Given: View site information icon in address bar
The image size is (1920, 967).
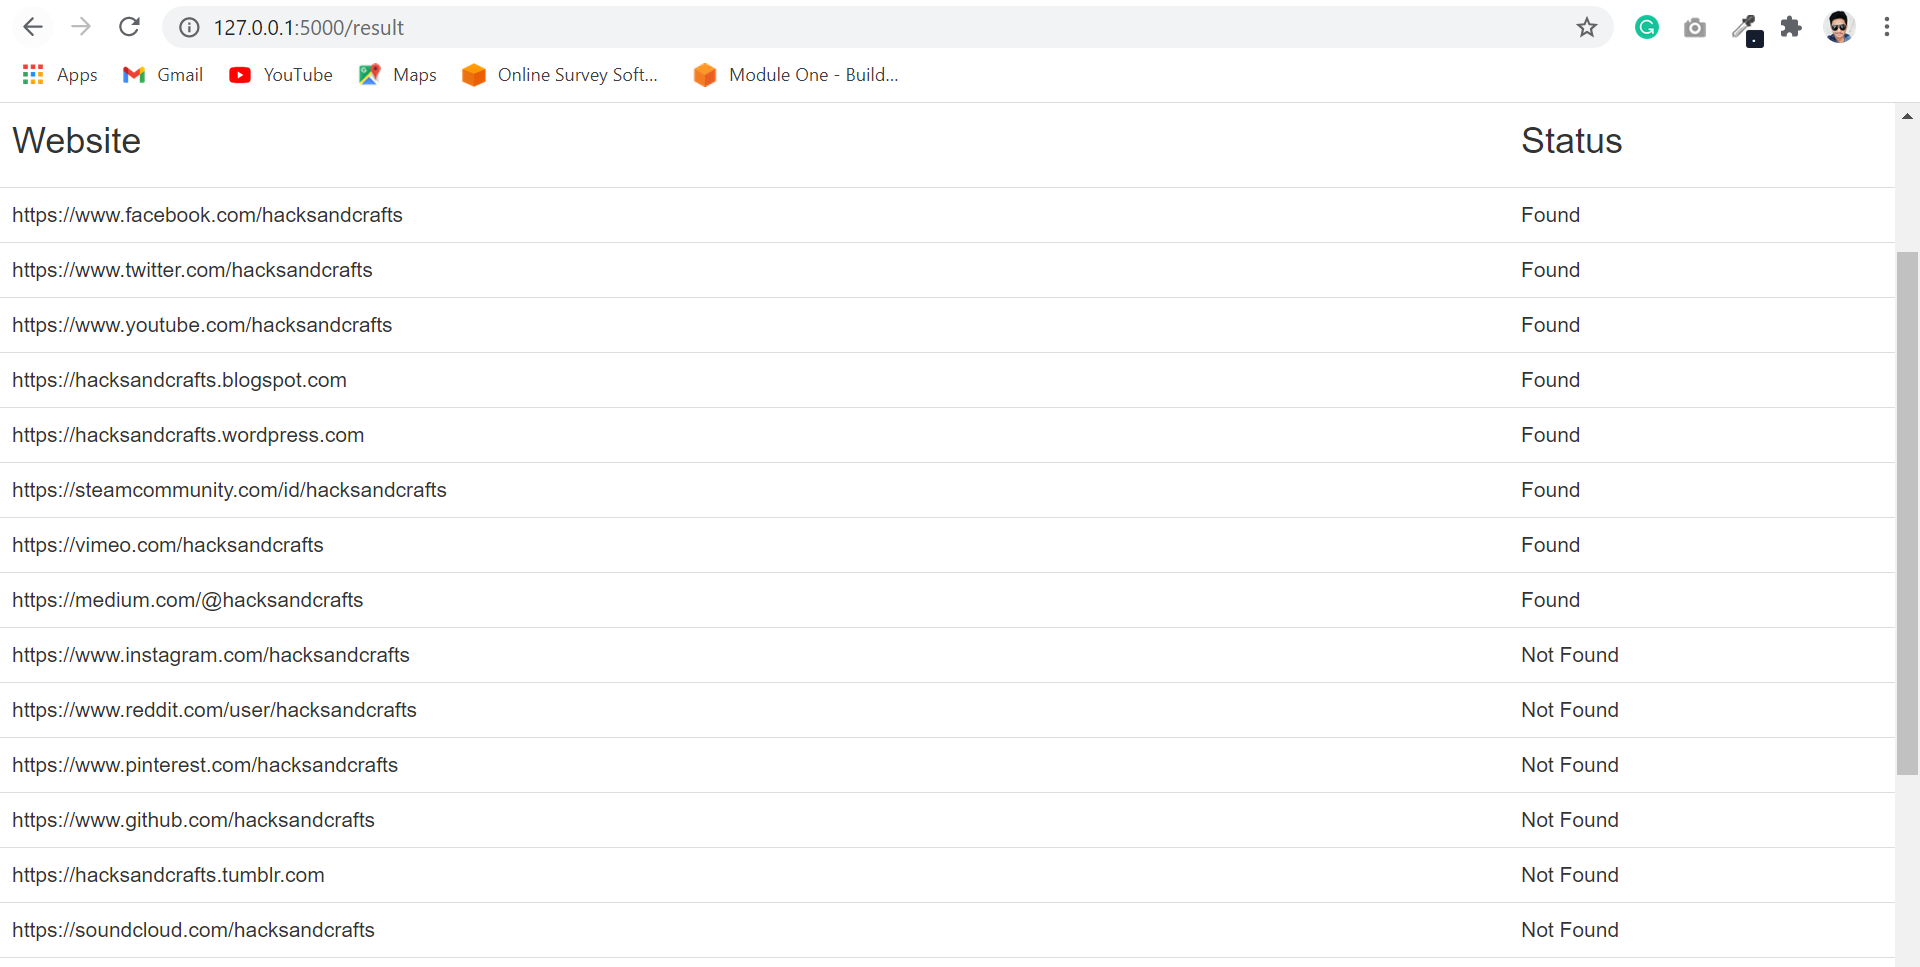Looking at the screenshot, I should (189, 28).
